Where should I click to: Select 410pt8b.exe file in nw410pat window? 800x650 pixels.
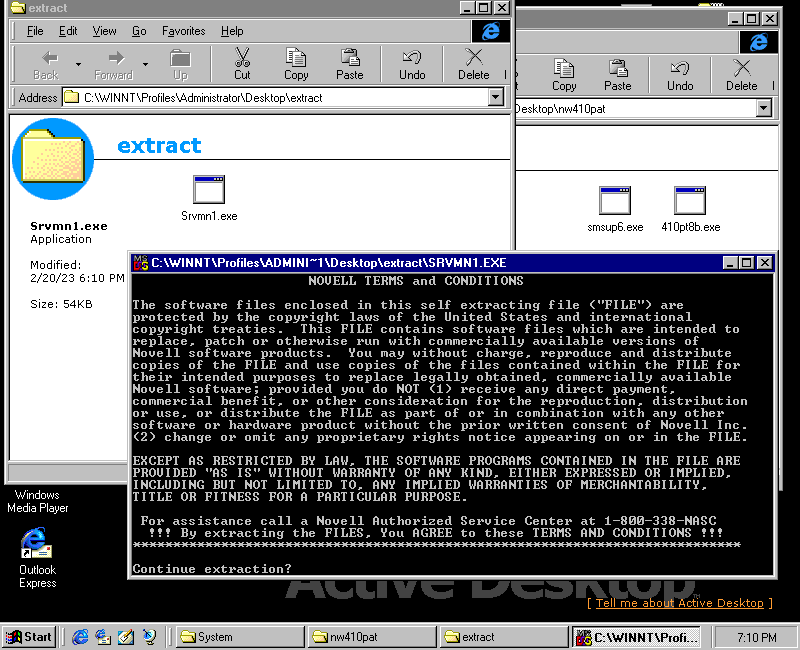tap(690, 201)
